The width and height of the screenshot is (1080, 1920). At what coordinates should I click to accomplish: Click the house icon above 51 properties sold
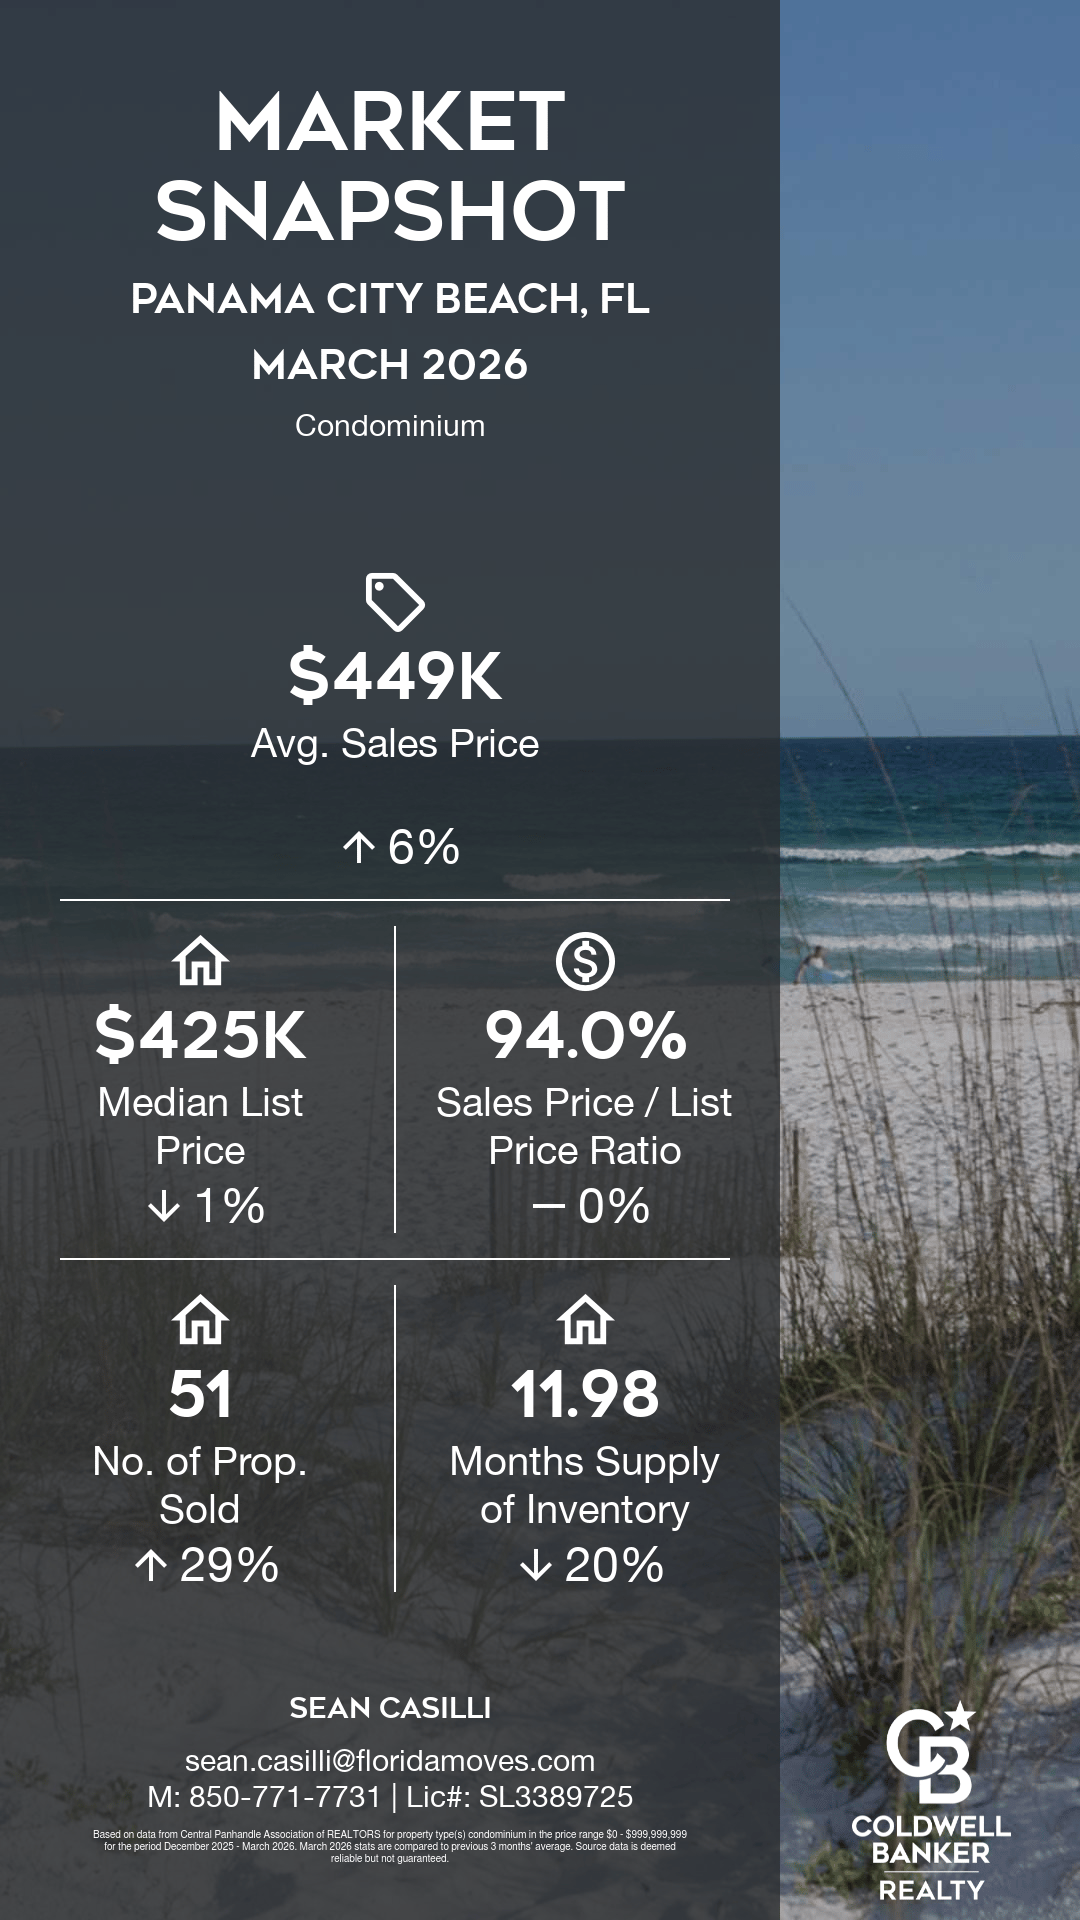coord(200,1321)
